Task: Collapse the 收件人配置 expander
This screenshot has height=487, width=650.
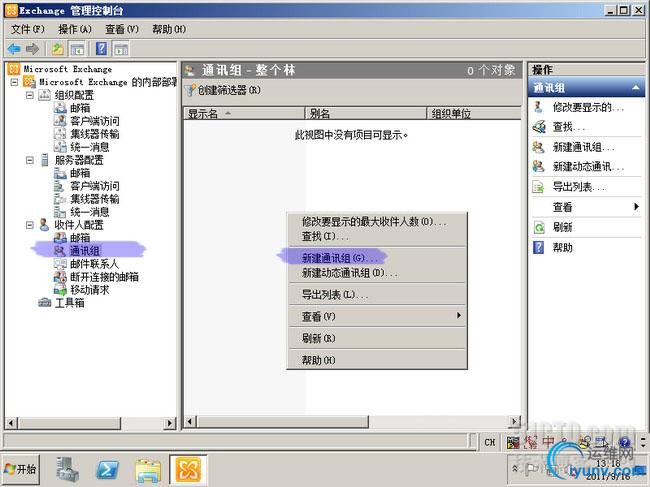Action: click(30, 225)
